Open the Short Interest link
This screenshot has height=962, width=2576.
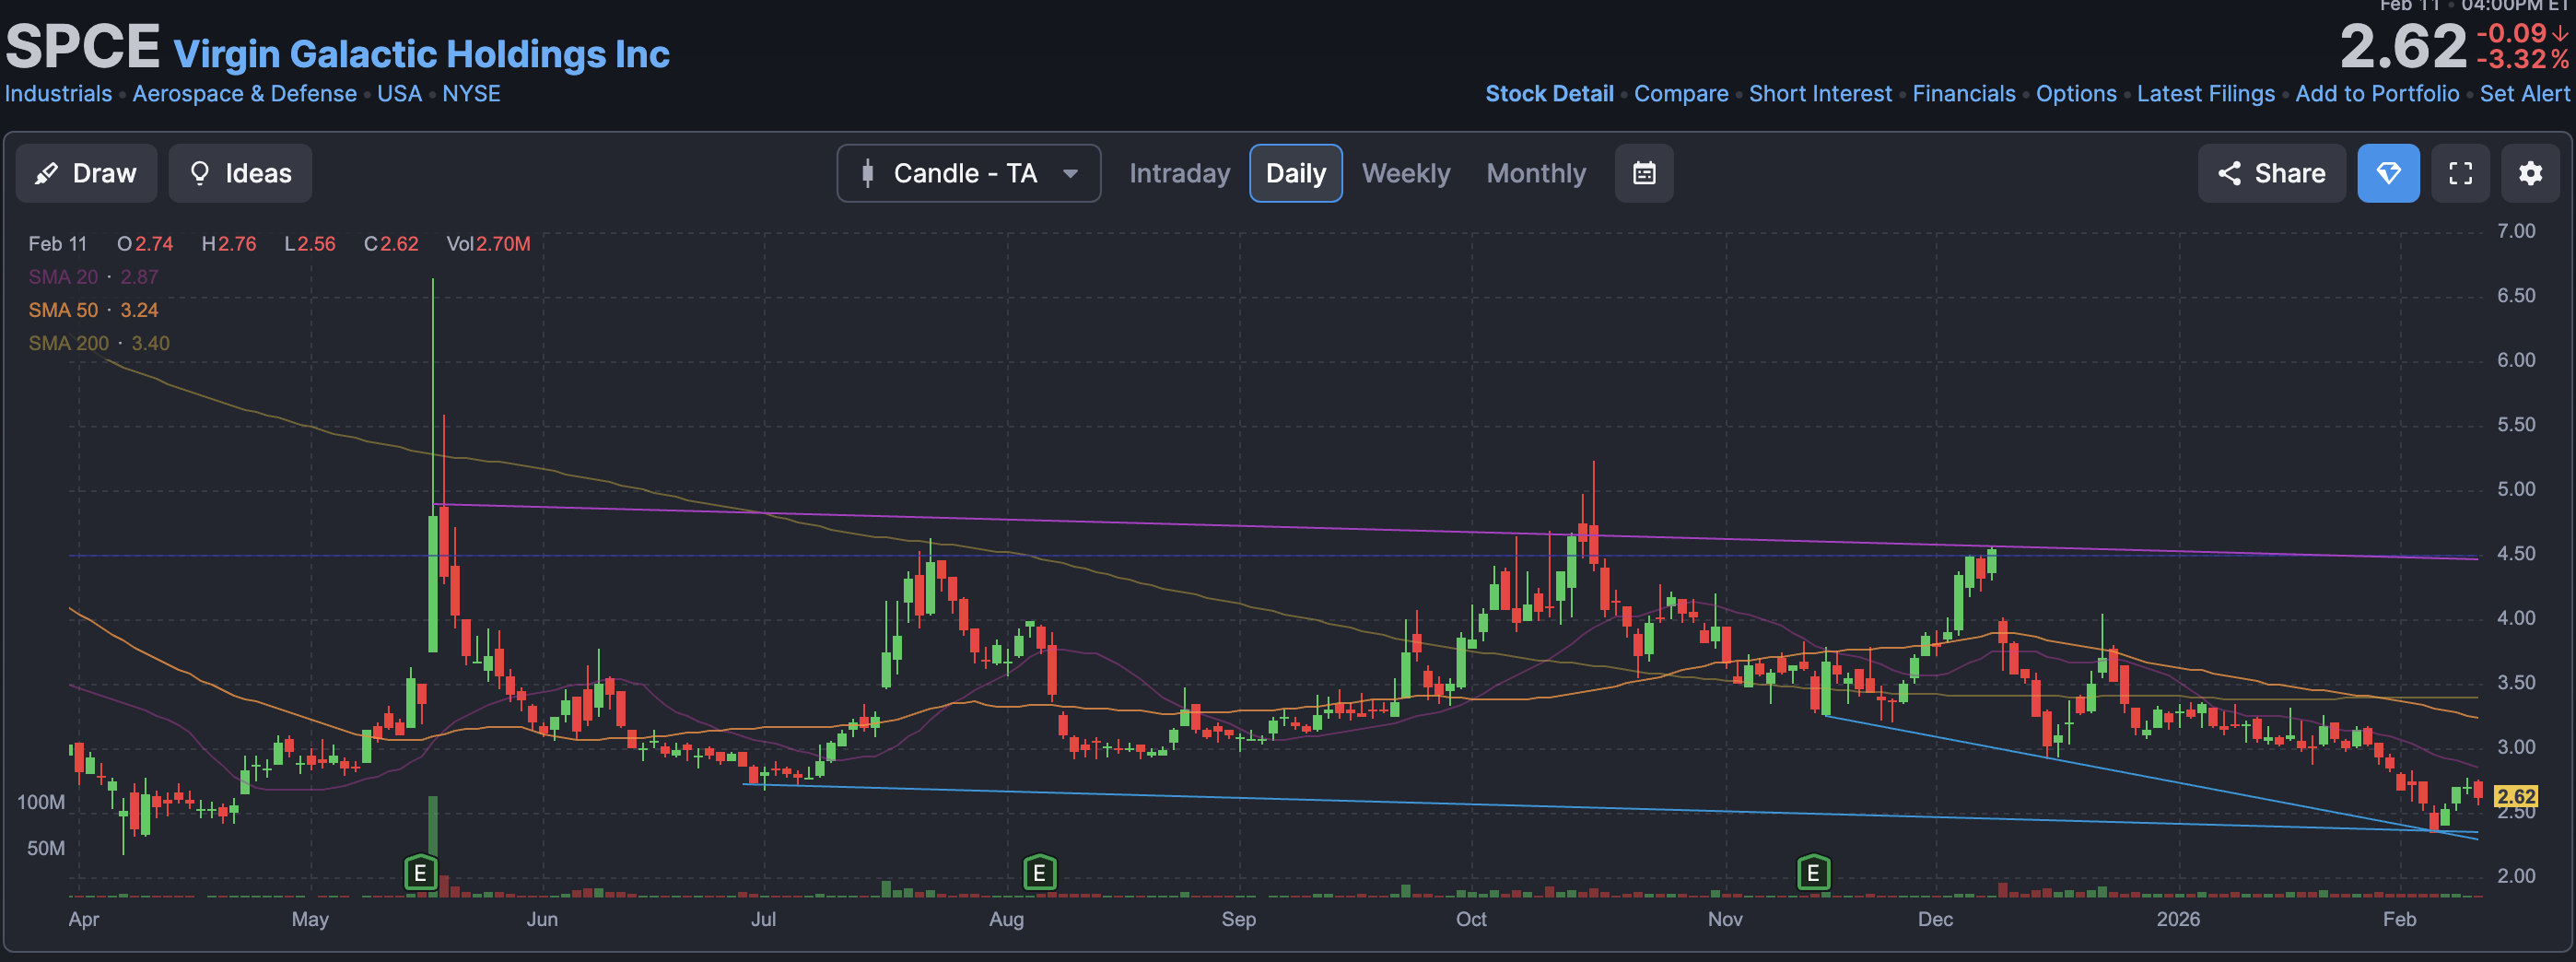click(1820, 93)
